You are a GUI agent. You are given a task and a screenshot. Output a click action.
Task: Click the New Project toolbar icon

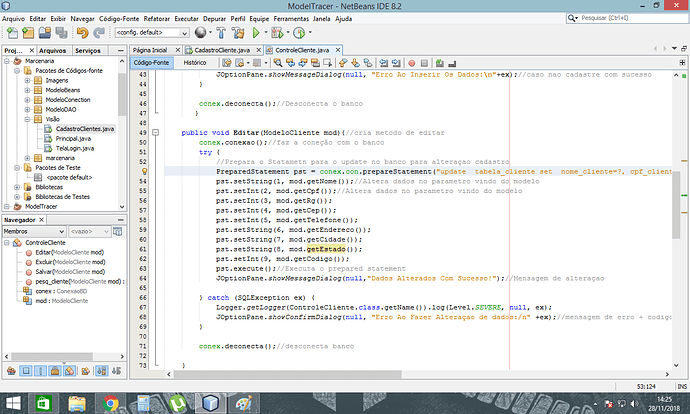coord(28,33)
